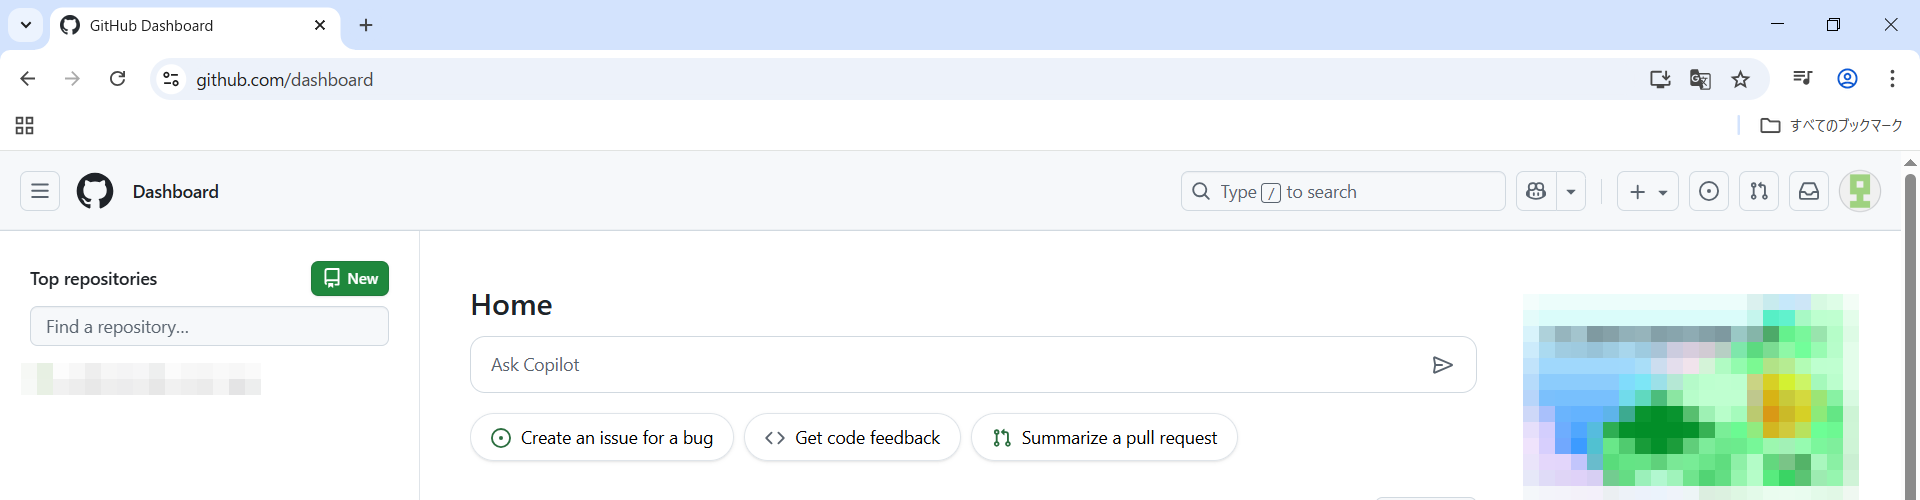Focus the Find a repository field
This screenshot has width=1920, height=500.
(209, 327)
